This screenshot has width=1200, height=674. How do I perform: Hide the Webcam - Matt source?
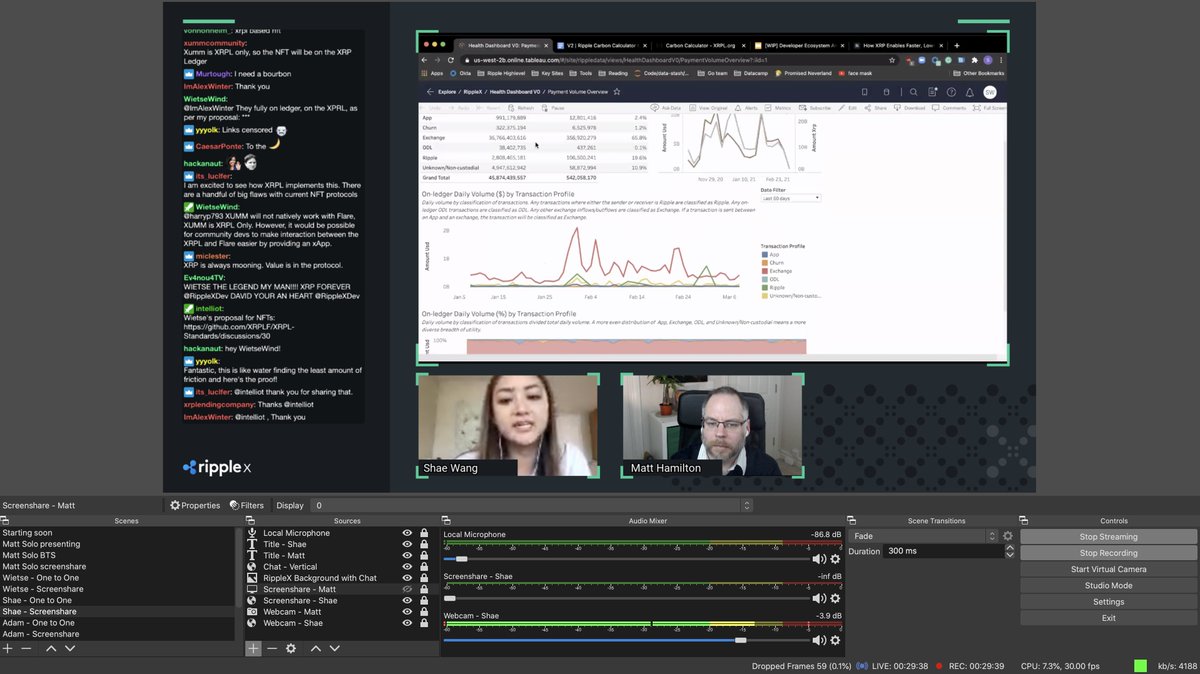pyautogui.click(x=407, y=612)
